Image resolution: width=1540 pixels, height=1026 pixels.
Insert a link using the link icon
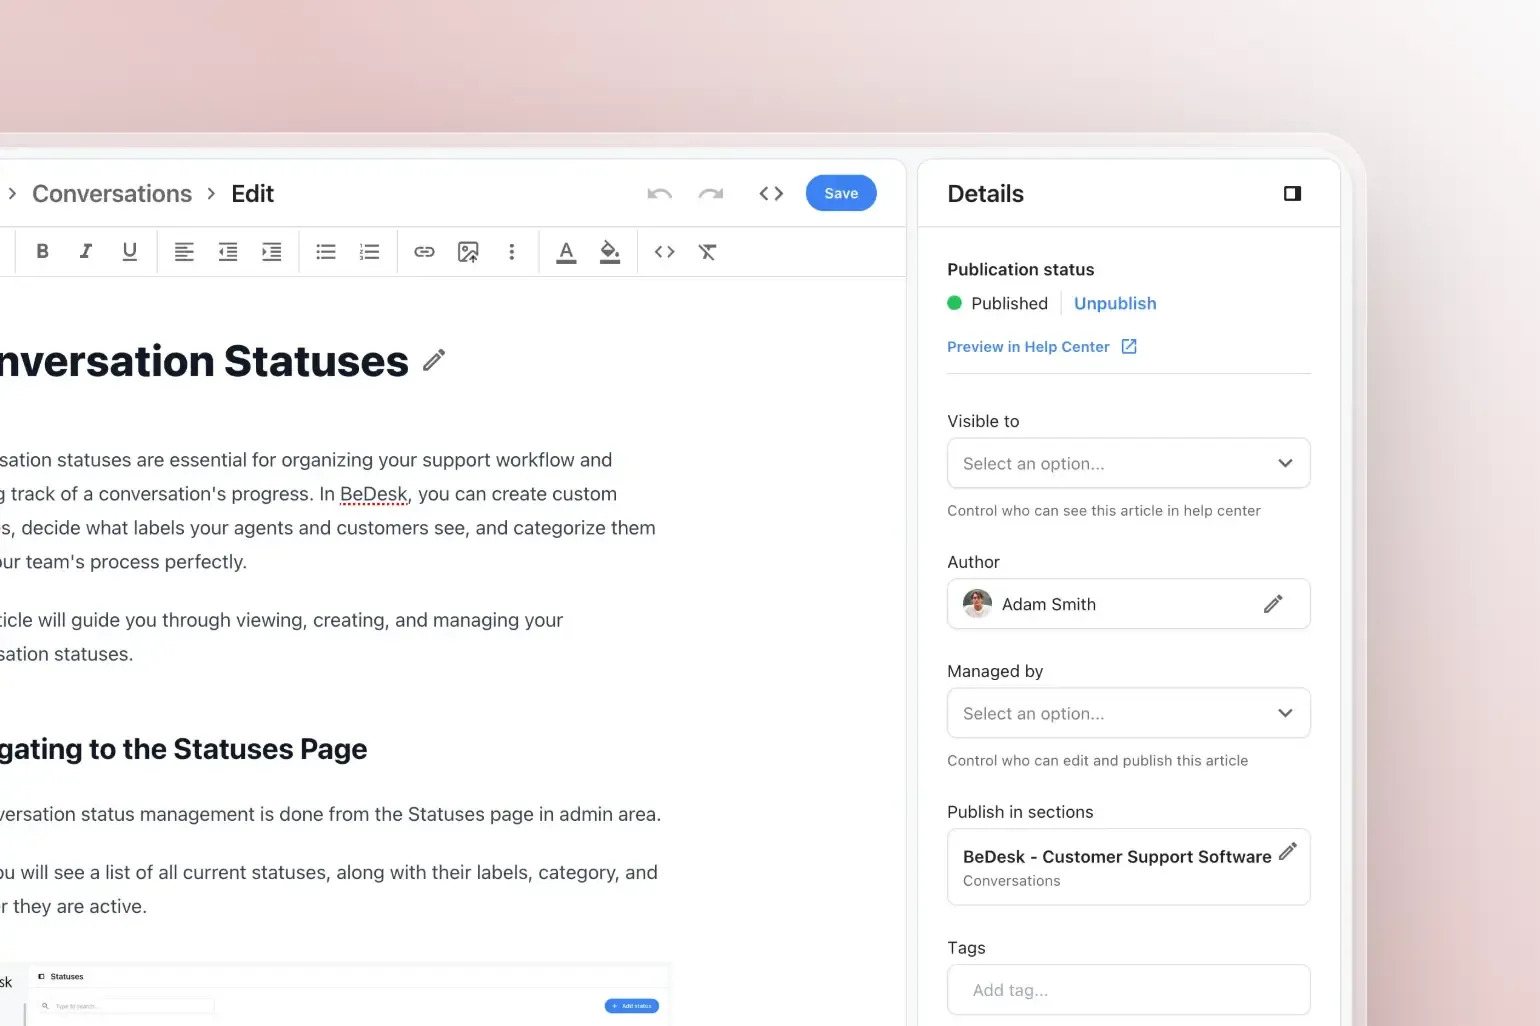[x=424, y=252]
